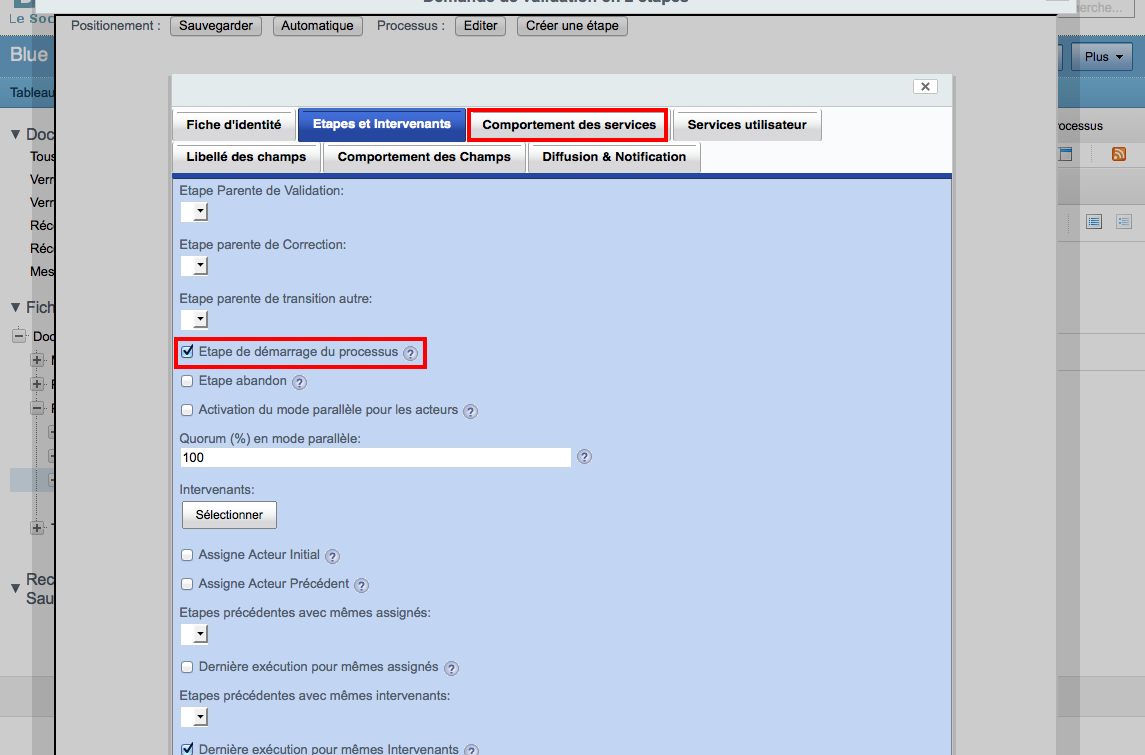Open Etapes précédentes avec mêmes intervenants dropdown
The height and width of the screenshot is (755, 1145).
tap(195, 717)
